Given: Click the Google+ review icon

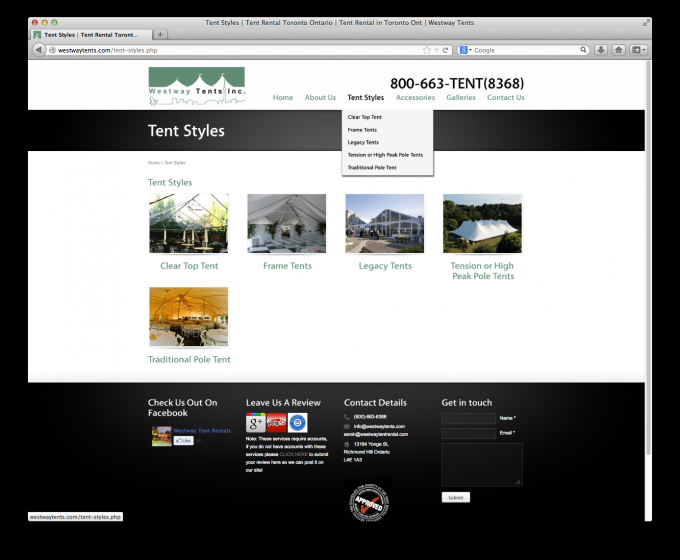Looking at the screenshot, I should tap(256, 423).
